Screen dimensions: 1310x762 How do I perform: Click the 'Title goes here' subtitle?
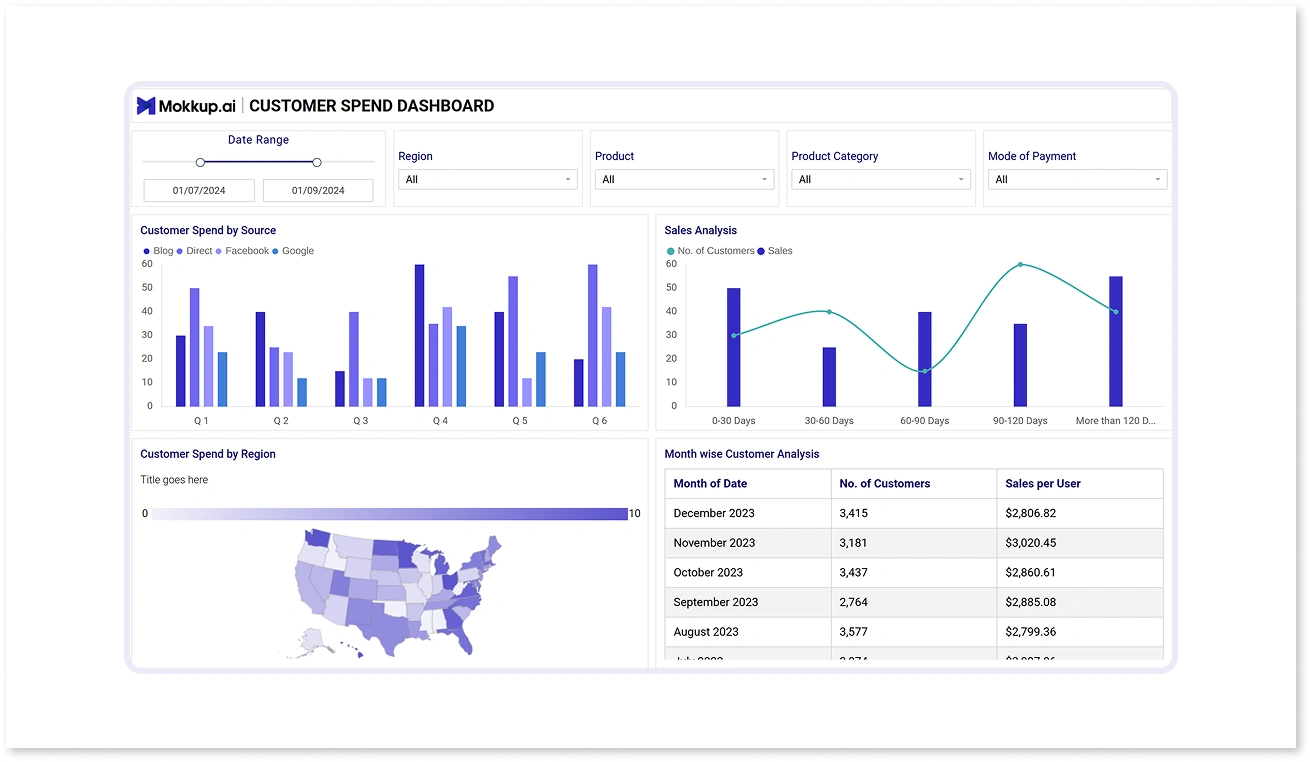pos(175,480)
